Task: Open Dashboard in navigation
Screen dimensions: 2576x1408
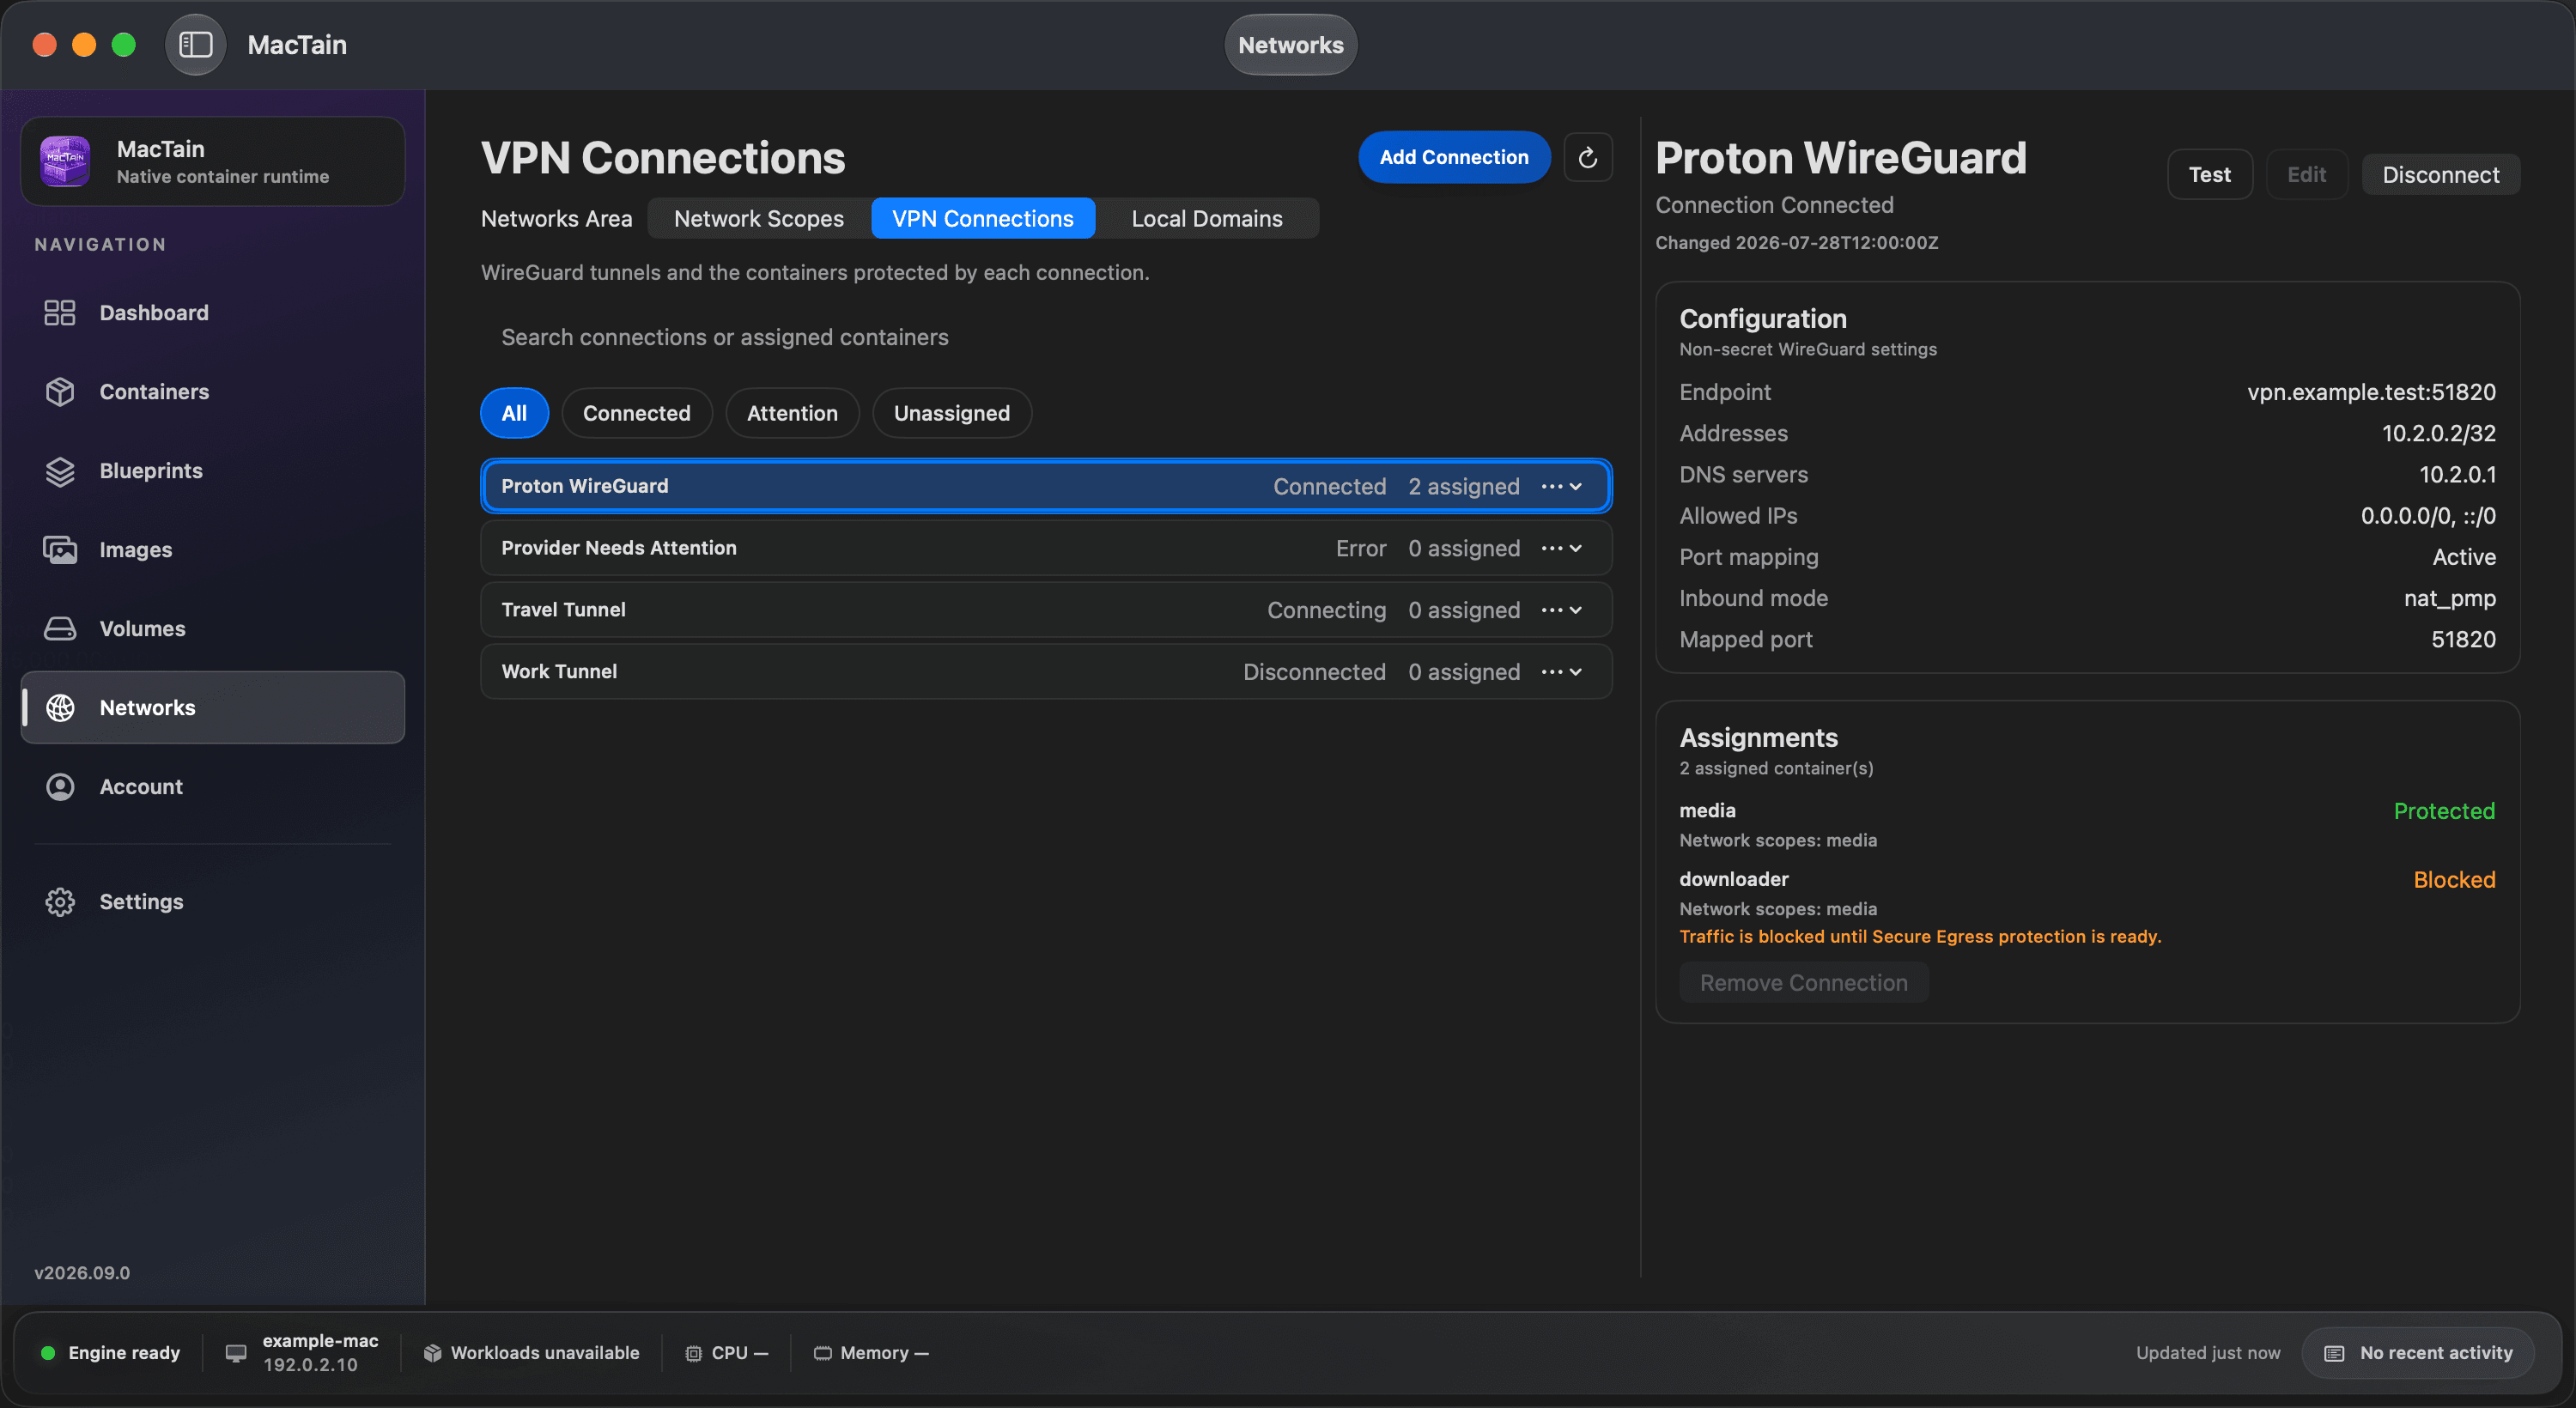Action: point(212,313)
